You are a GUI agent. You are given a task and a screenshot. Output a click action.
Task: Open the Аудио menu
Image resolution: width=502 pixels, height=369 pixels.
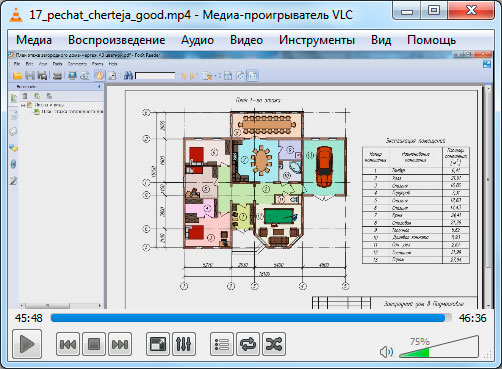click(x=197, y=40)
